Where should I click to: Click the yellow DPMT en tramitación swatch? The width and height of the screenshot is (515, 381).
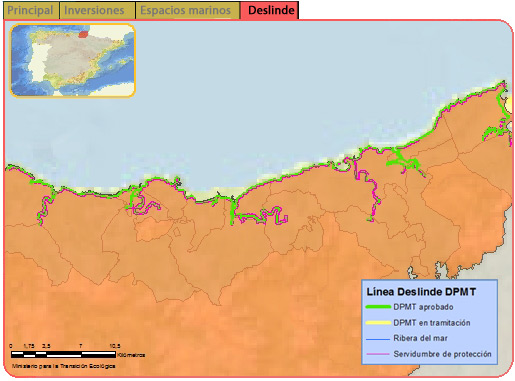point(378,322)
